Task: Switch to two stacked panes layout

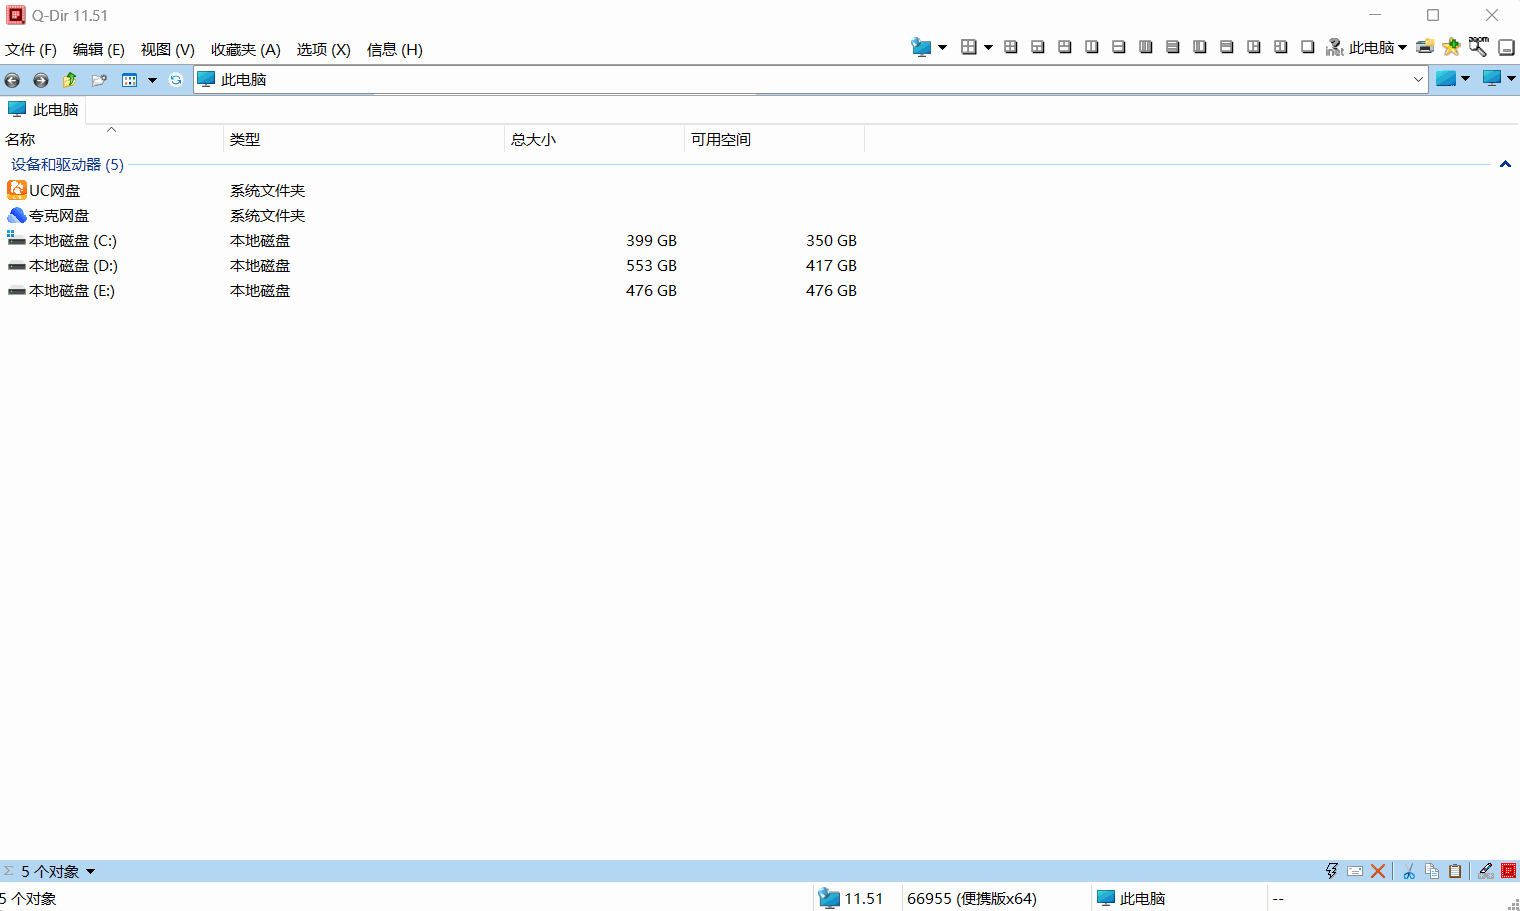Action: (1119, 47)
